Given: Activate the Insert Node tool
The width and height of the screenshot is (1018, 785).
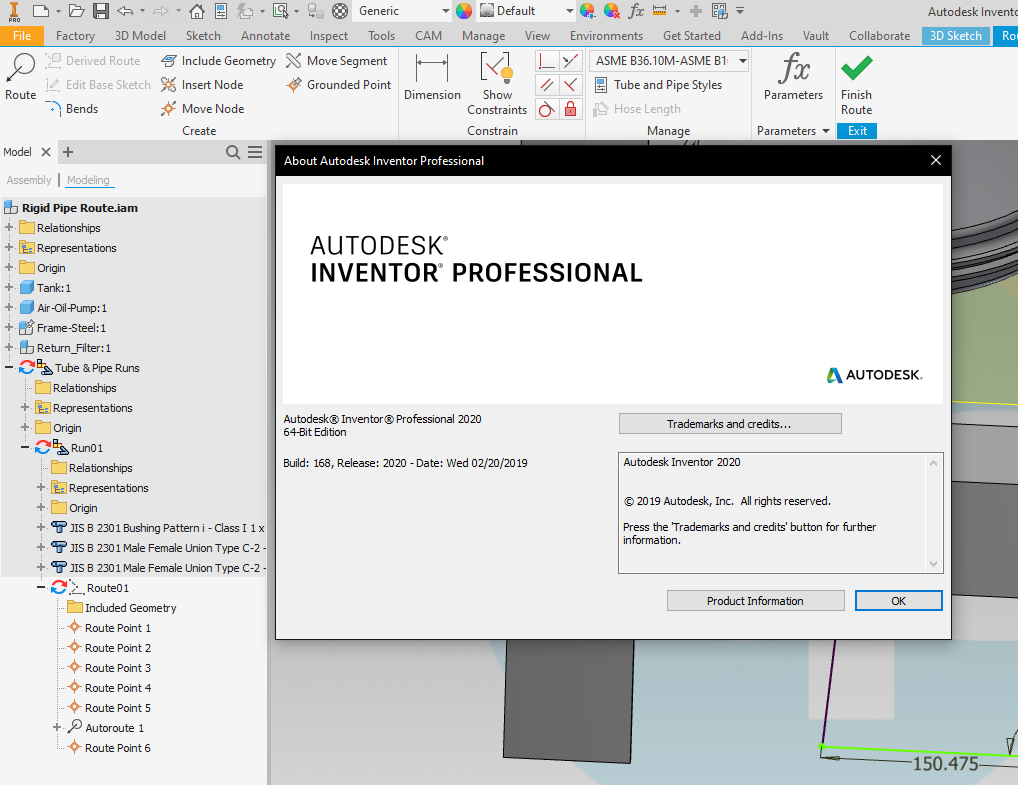Looking at the screenshot, I should [x=214, y=84].
